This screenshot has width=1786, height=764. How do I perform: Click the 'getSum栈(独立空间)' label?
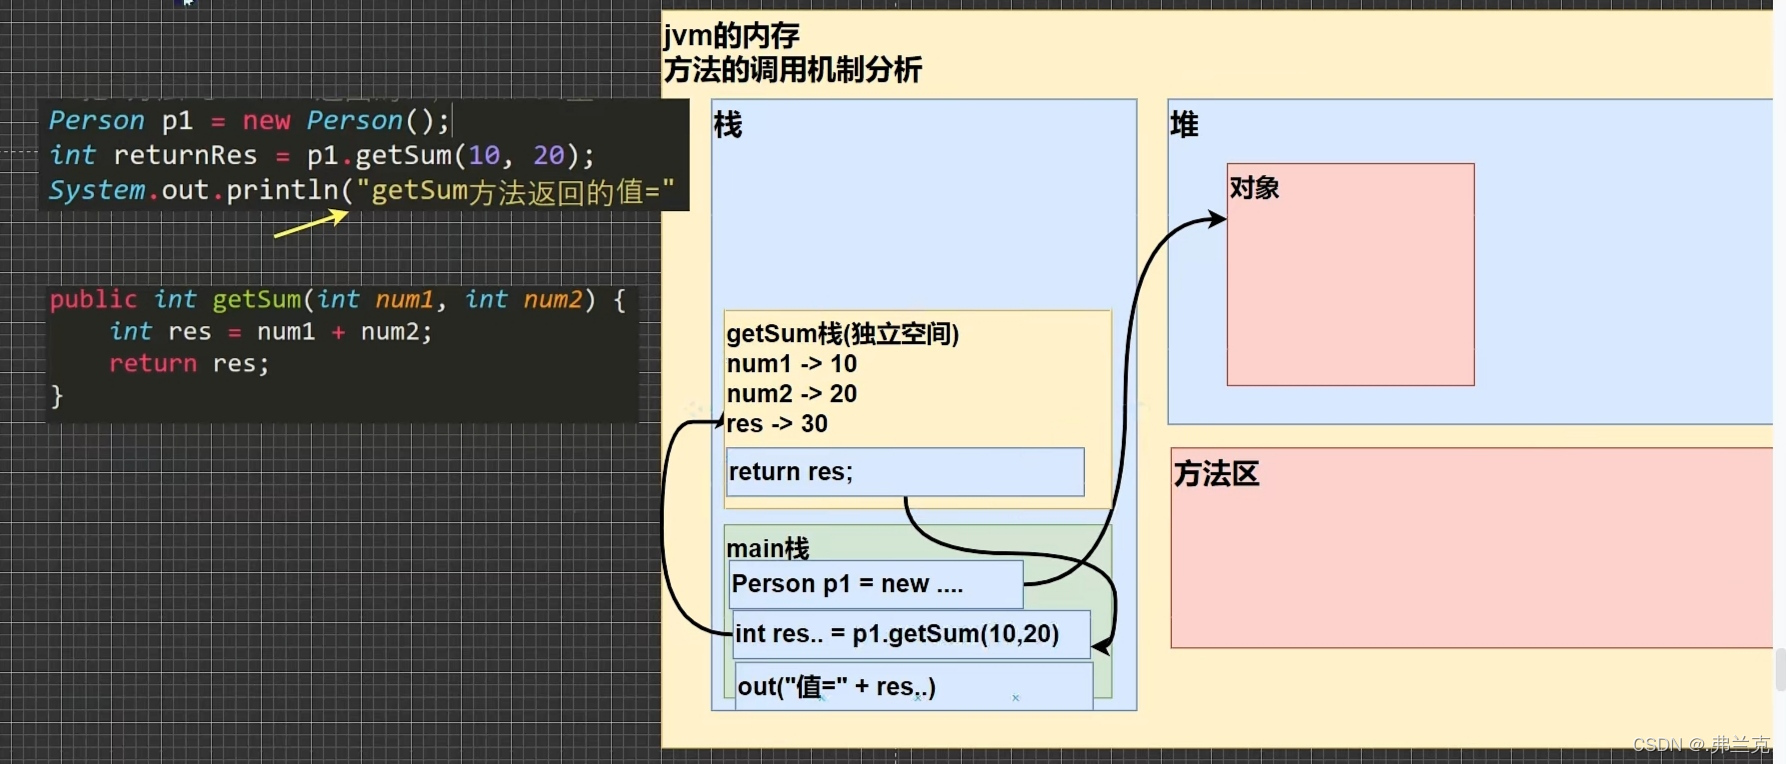pos(843,334)
